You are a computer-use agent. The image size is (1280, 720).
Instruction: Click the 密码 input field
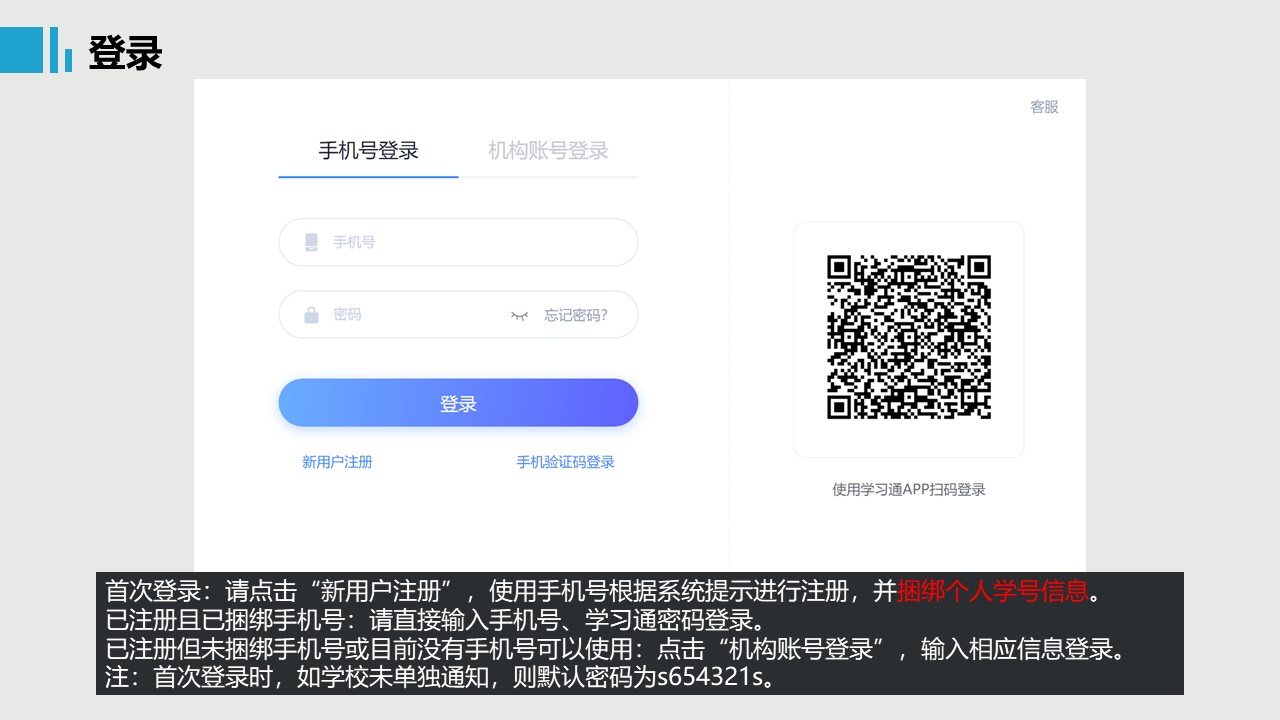458,315
